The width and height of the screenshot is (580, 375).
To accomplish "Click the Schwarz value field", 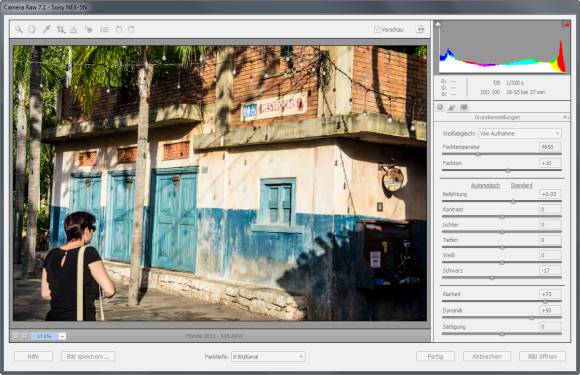I will (x=550, y=270).
